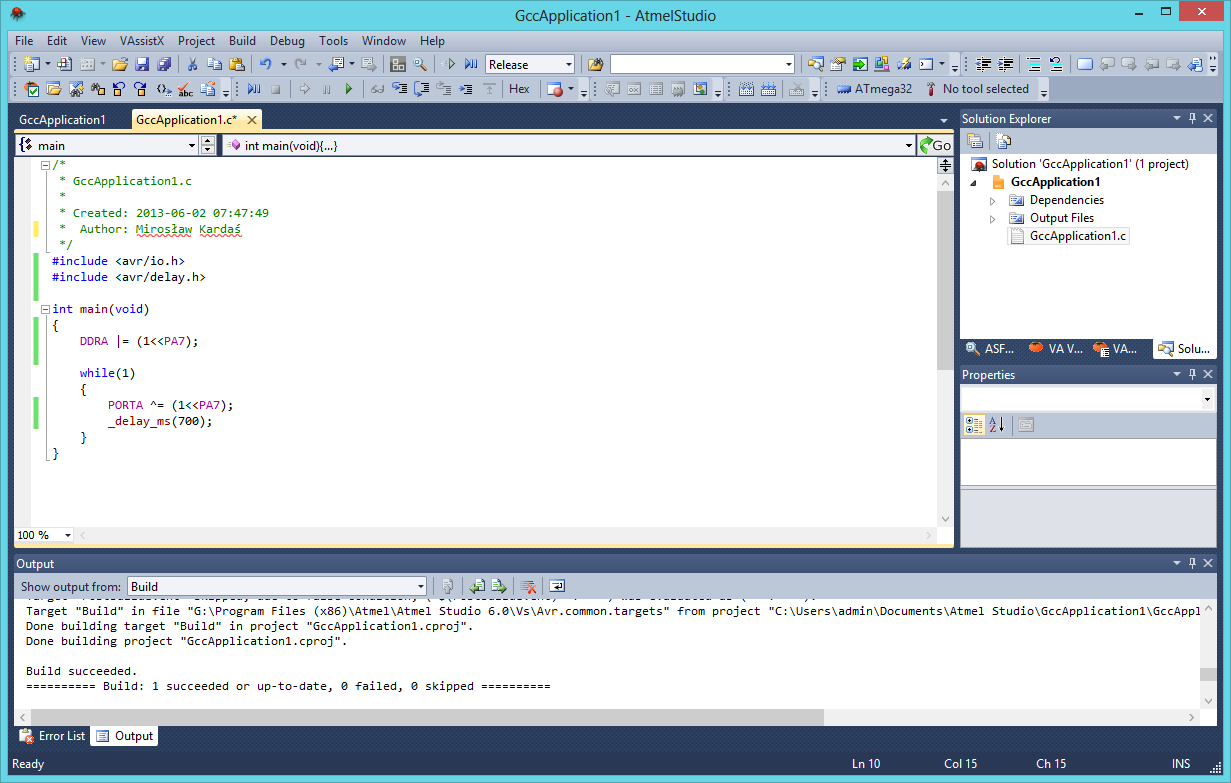Open the Debug menu

pyautogui.click(x=287, y=41)
